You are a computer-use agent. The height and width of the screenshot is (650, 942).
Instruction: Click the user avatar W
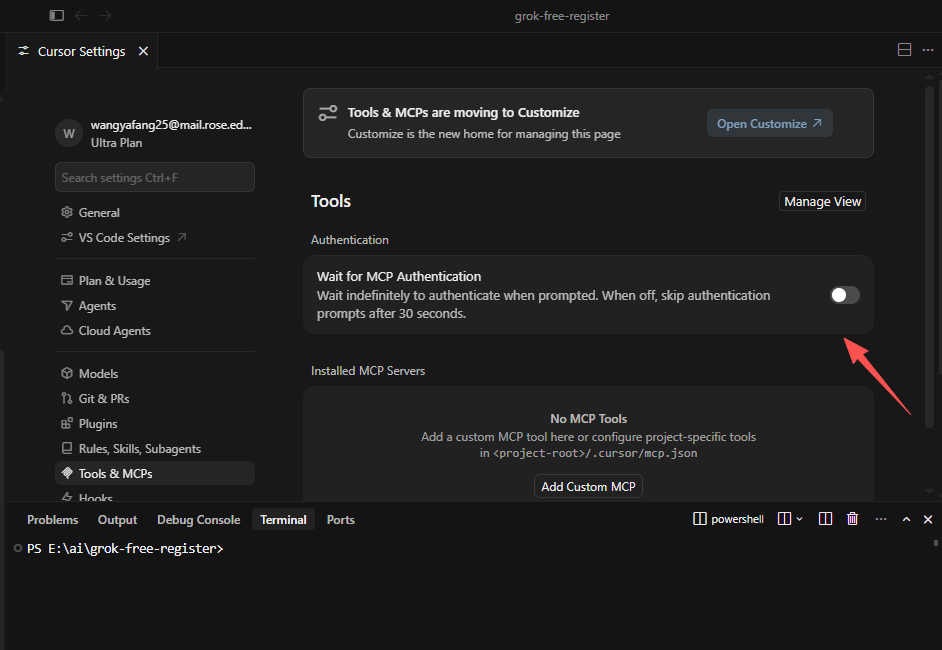pos(69,133)
